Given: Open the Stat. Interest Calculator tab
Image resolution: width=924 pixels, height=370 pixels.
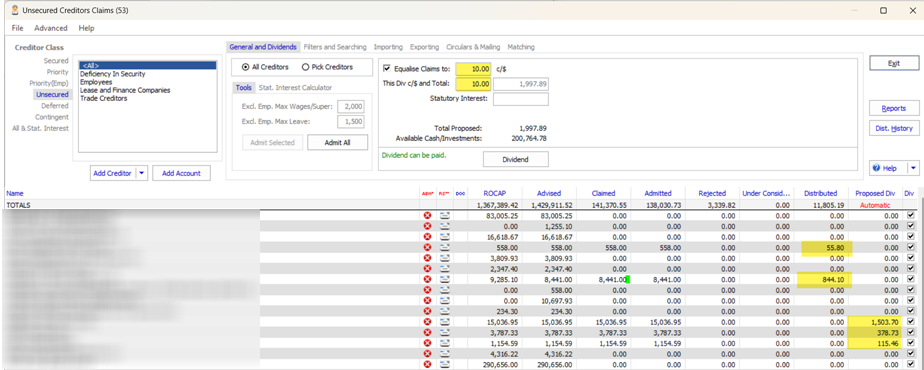Looking at the screenshot, I should (x=295, y=87).
